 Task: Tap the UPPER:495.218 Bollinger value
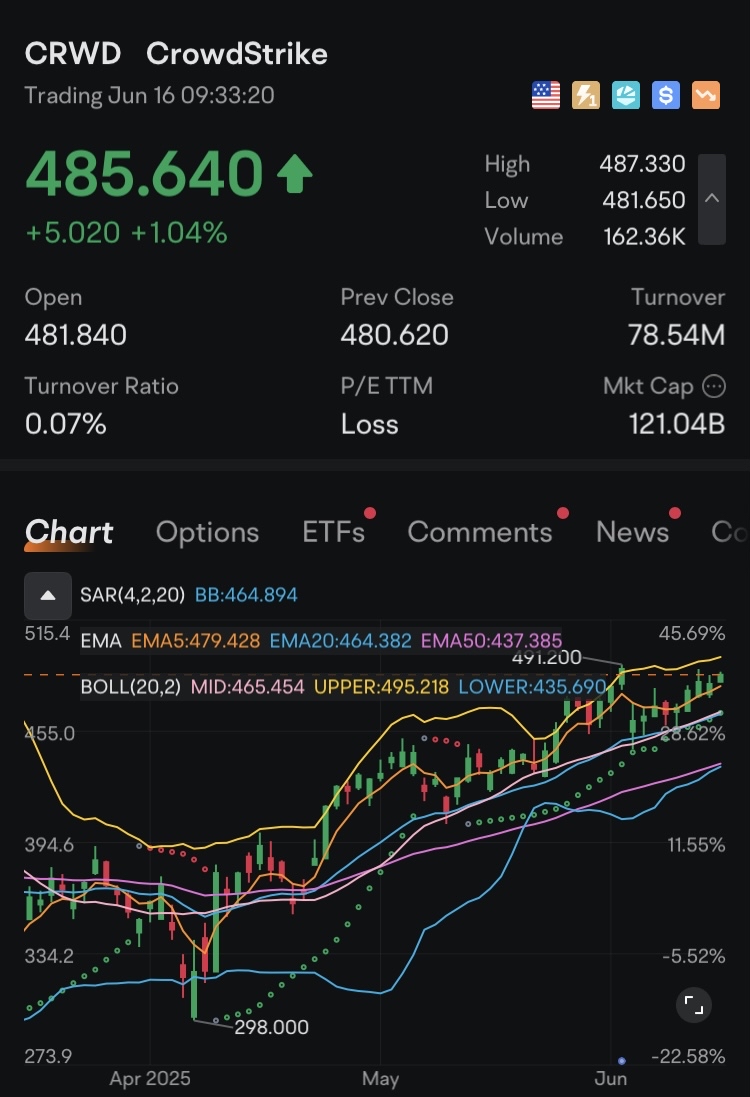pyautogui.click(x=381, y=686)
